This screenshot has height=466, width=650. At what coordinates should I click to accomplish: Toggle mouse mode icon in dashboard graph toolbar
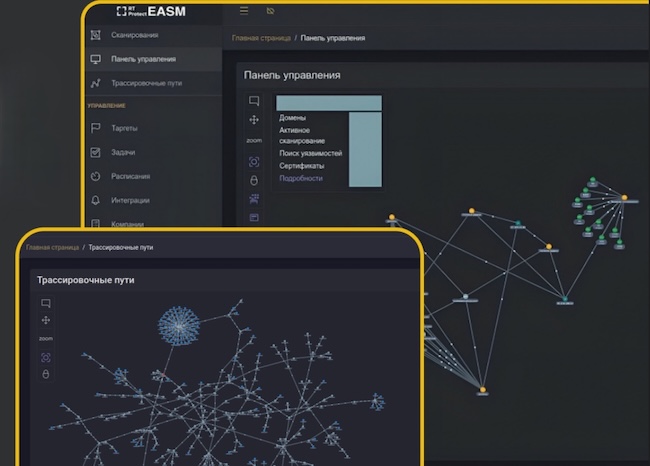pyautogui.click(x=254, y=180)
